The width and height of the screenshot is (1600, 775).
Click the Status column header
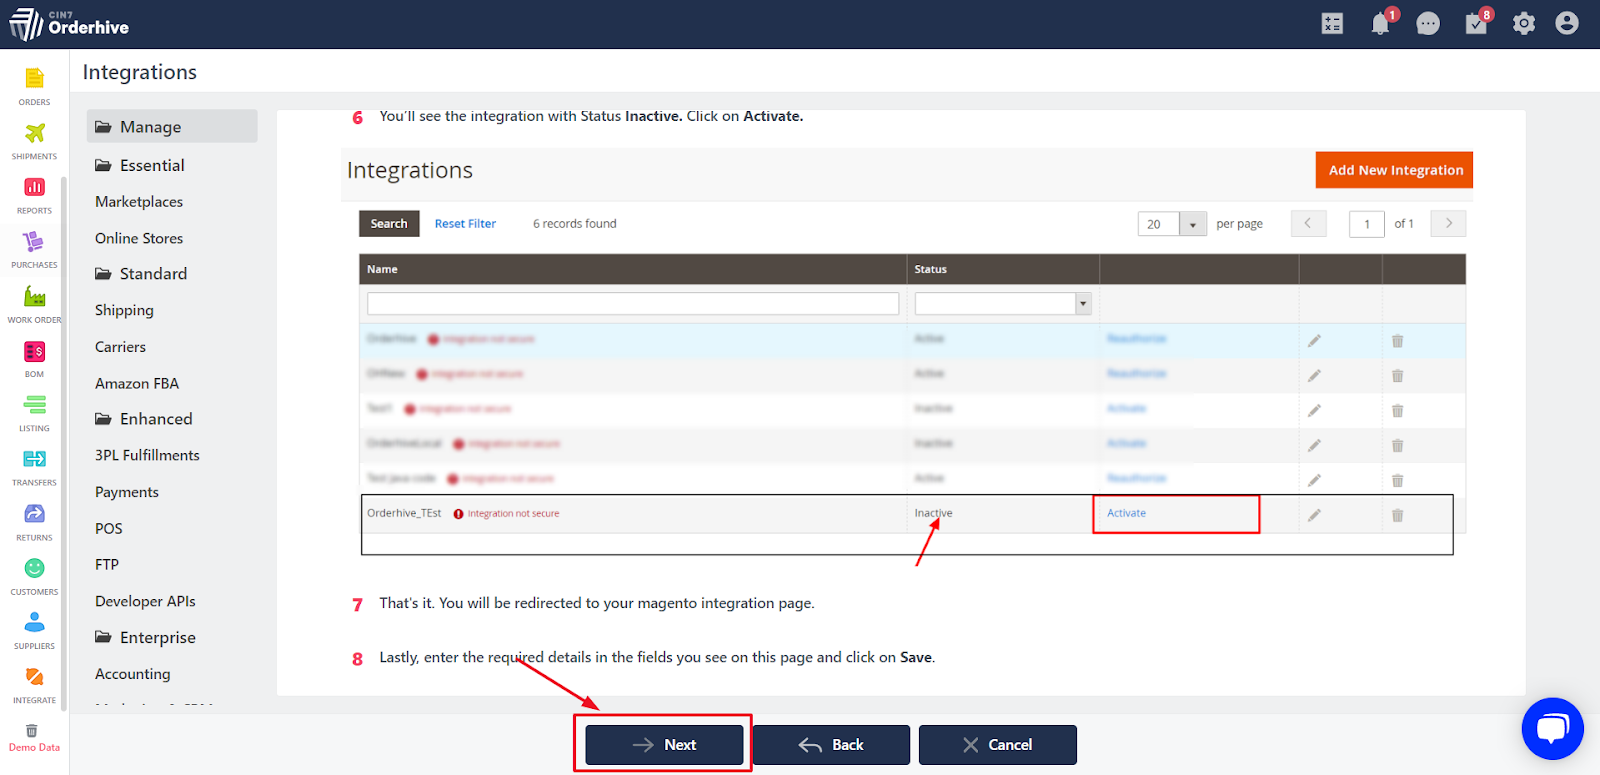(1003, 269)
